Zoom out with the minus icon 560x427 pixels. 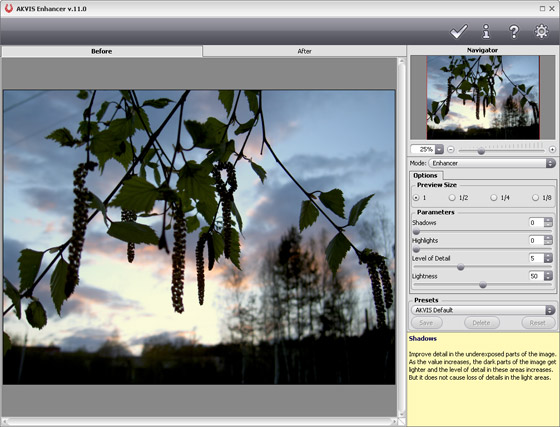click(451, 149)
